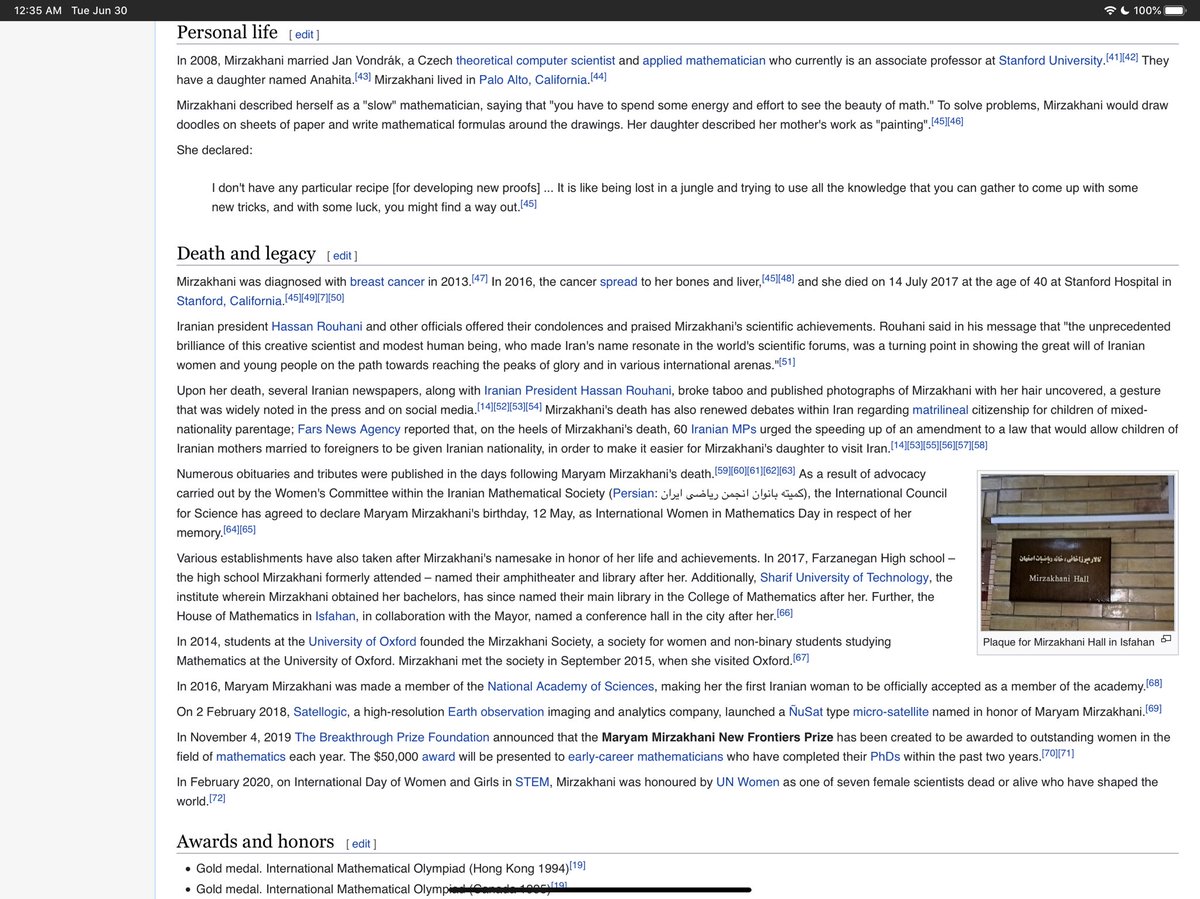
Task: Open citation [72] after UN Women sentence
Action: 217,799
